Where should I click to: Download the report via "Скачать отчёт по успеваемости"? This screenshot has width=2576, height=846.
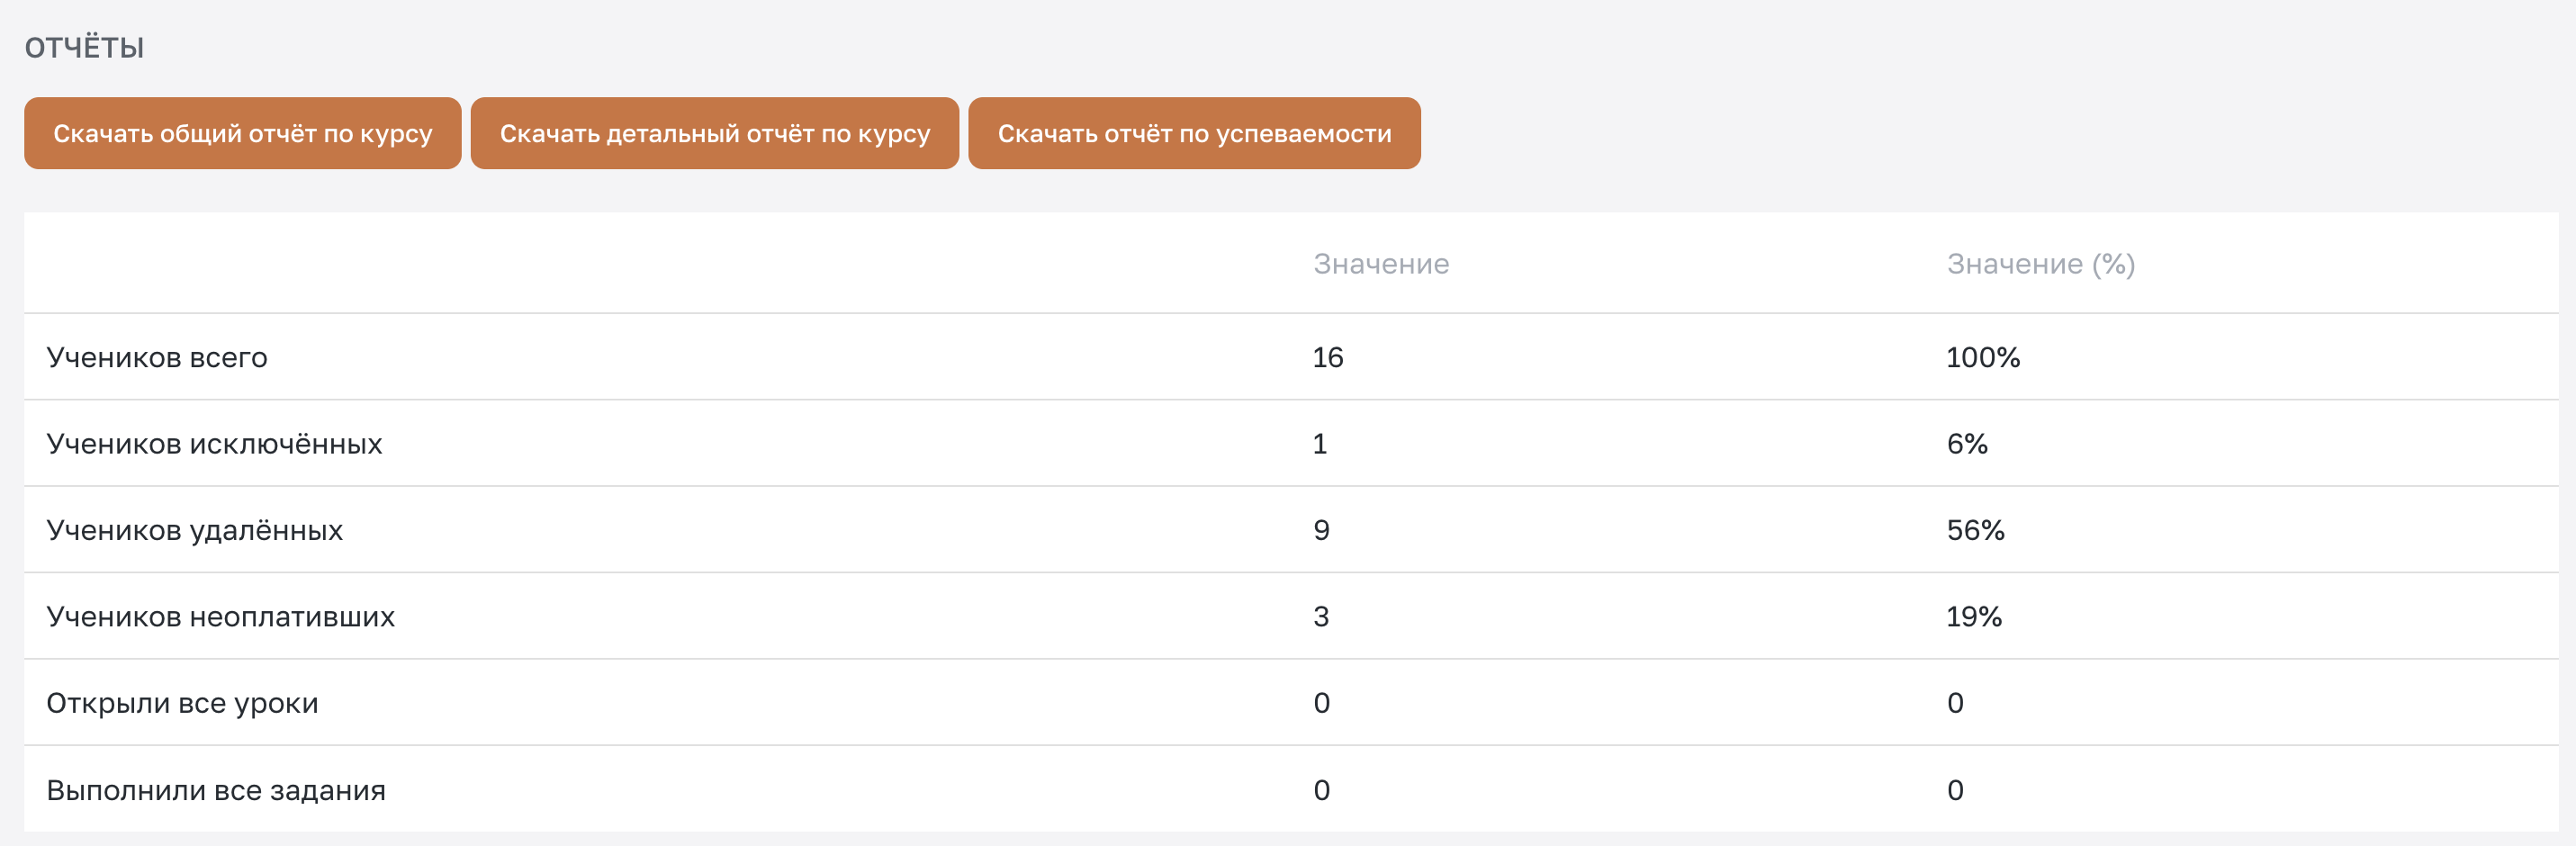1194,134
